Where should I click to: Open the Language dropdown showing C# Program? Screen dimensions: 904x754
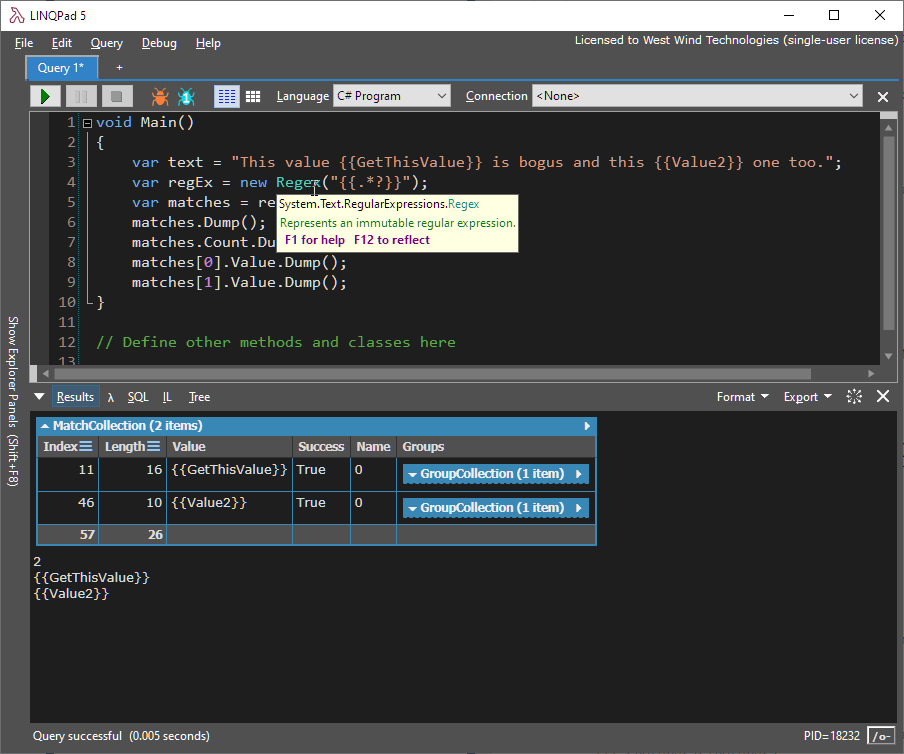click(393, 96)
